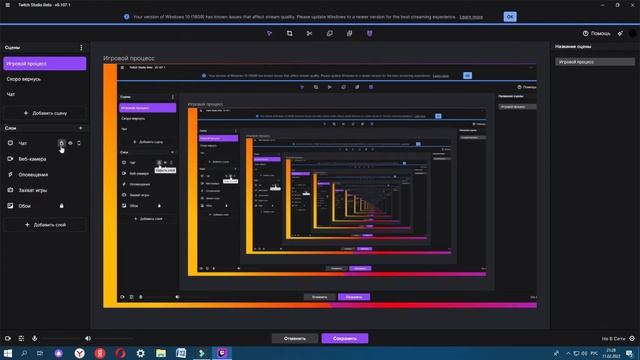Open the Сцены three-dots options menu
Image resolution: width=640 pixels, height=360 pixels.
tap(81, 48)
